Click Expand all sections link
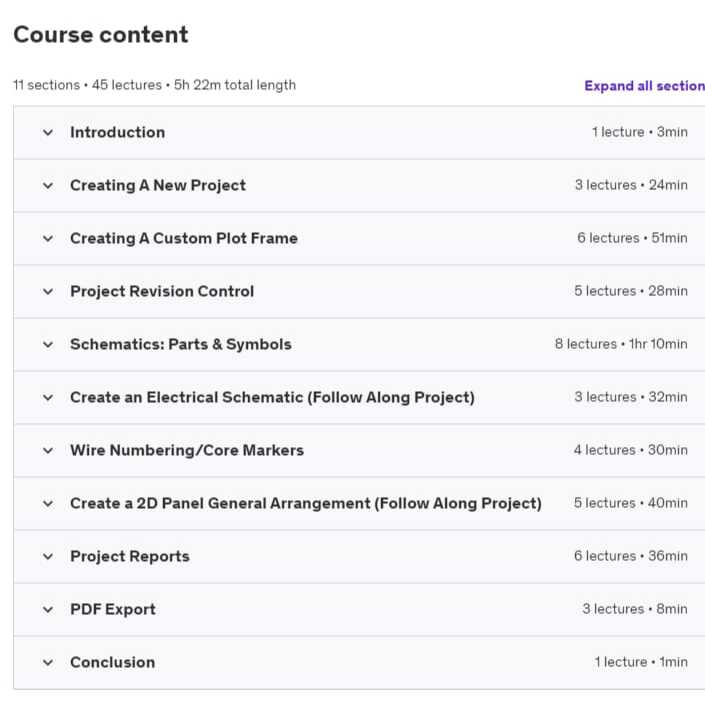The height and width of the screenshot is (705, 705). (644, 86)
